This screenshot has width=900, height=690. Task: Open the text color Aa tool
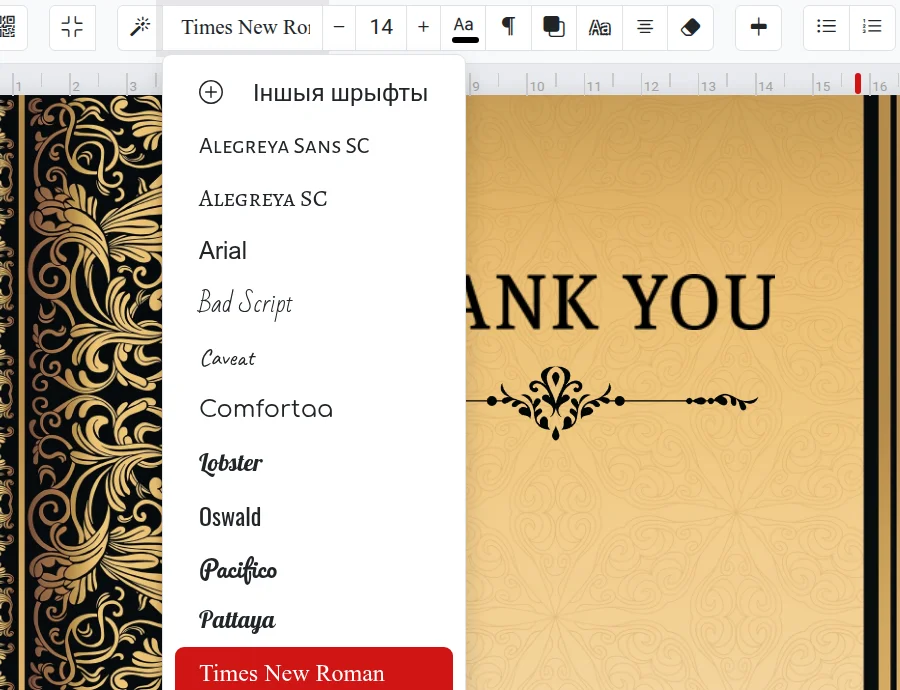pyautogui.click(x=463, y=27)
